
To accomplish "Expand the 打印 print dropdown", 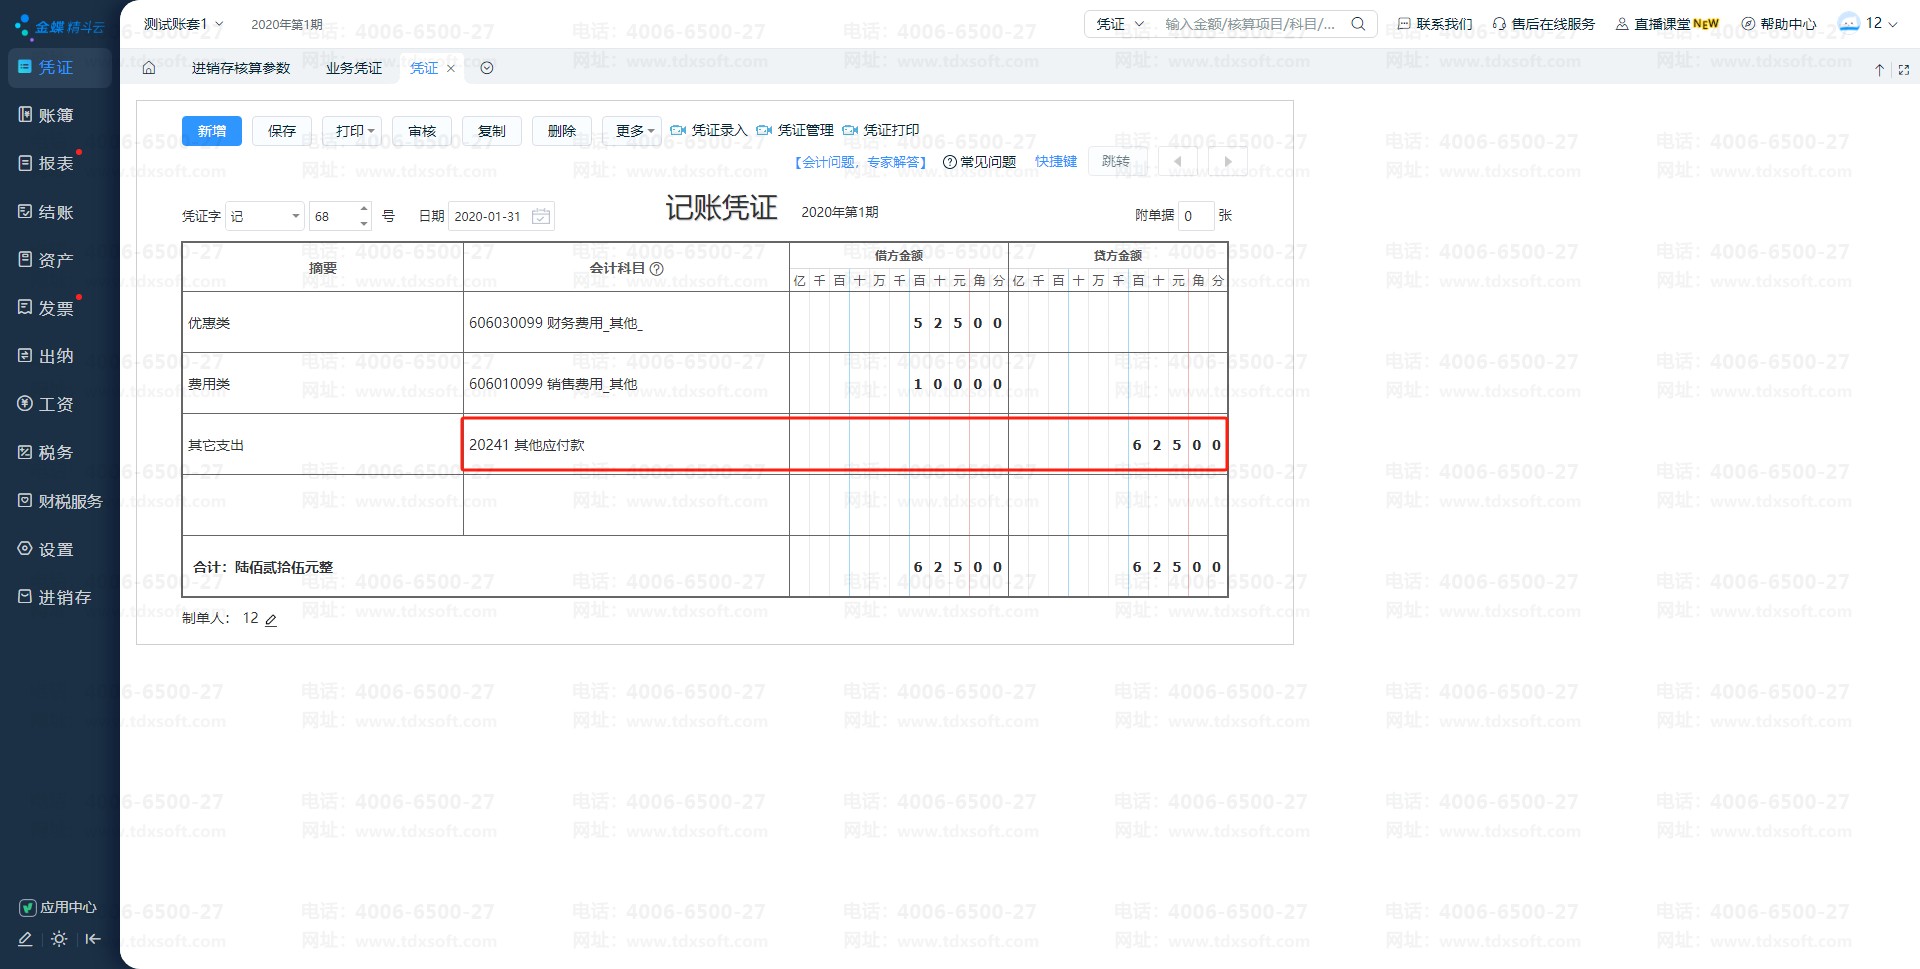I will 354,131.
